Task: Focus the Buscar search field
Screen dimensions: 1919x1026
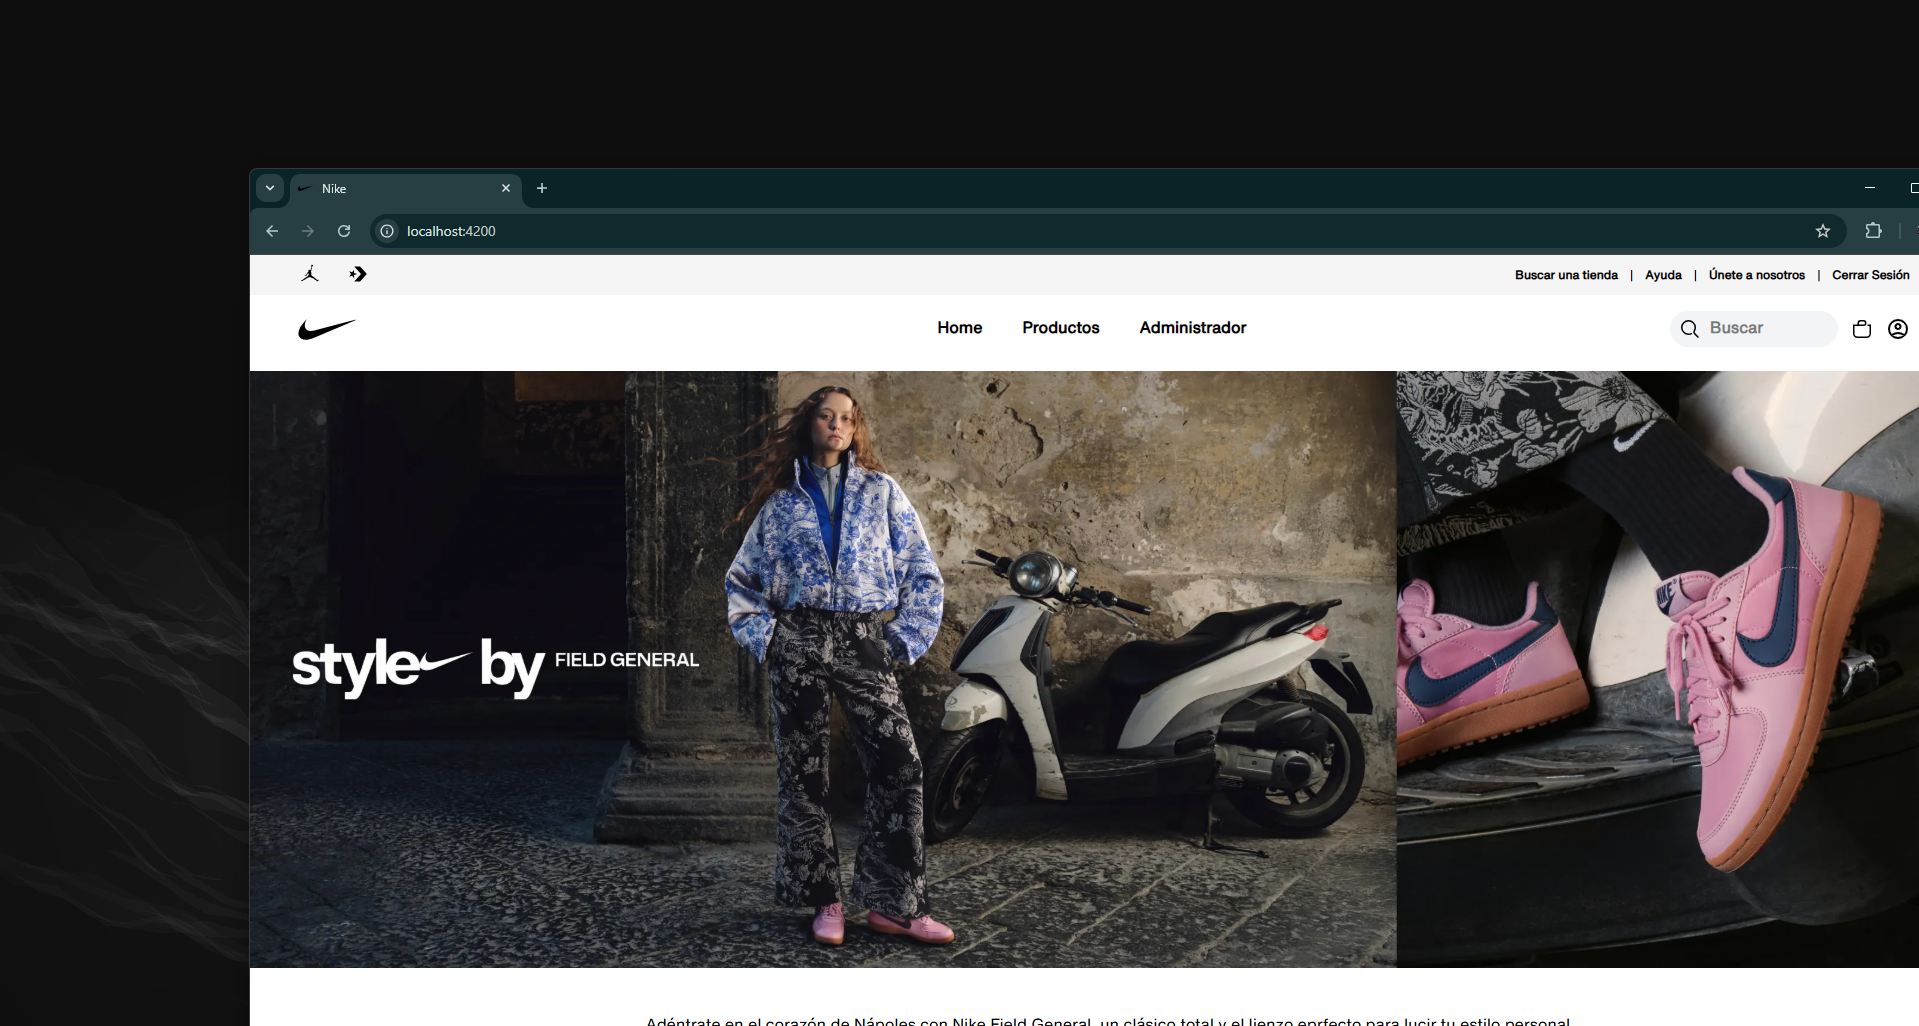Action: tap(1753, 328)
